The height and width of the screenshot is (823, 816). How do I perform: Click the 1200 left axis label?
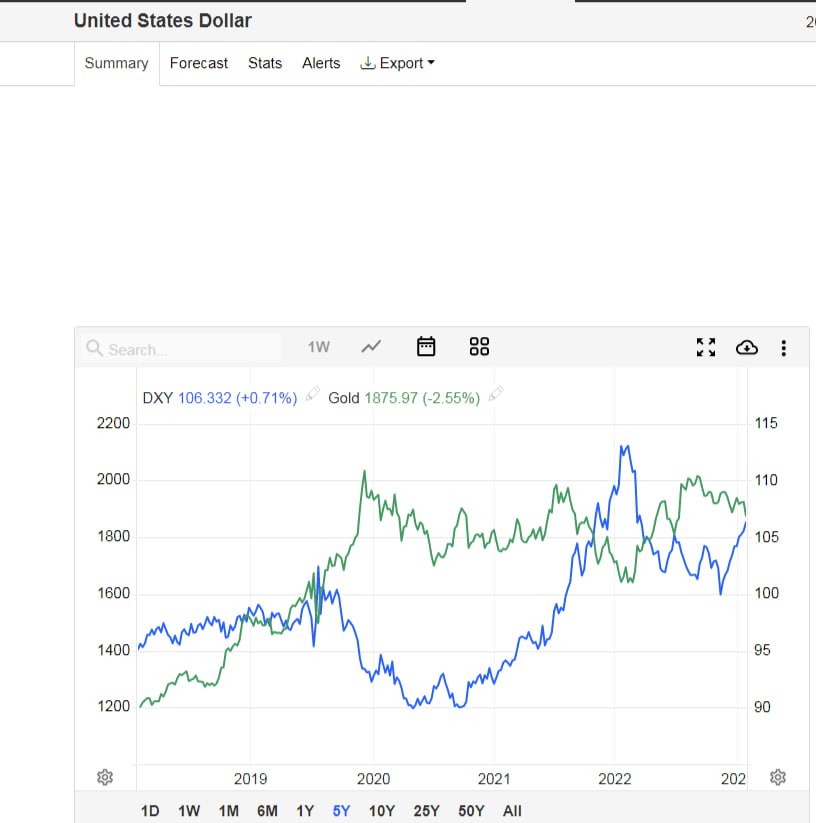[x=113, y=706]
